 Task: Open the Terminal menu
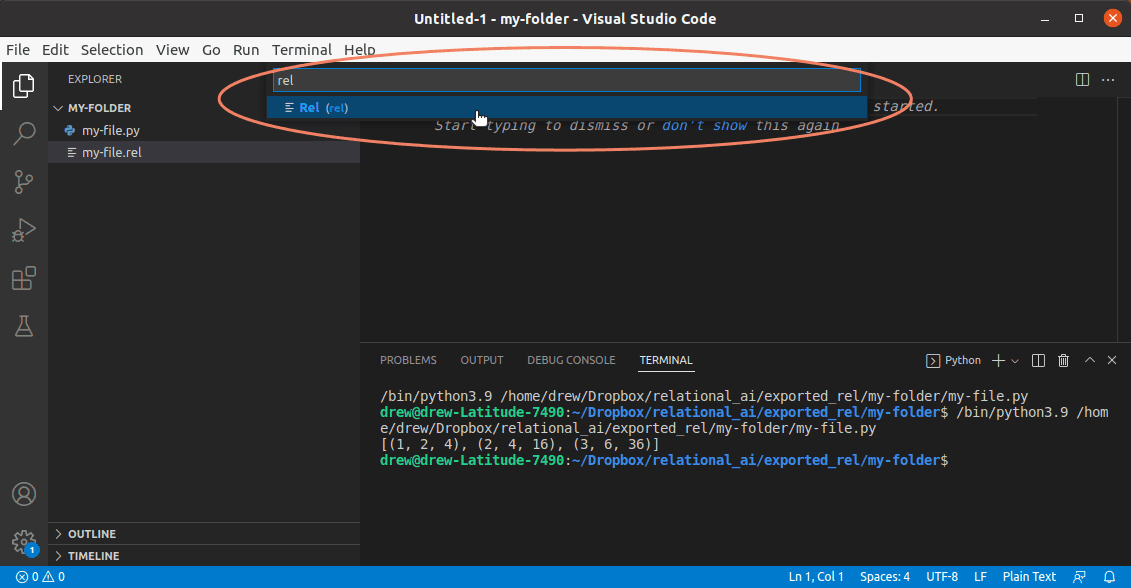[x=301, y=49]
